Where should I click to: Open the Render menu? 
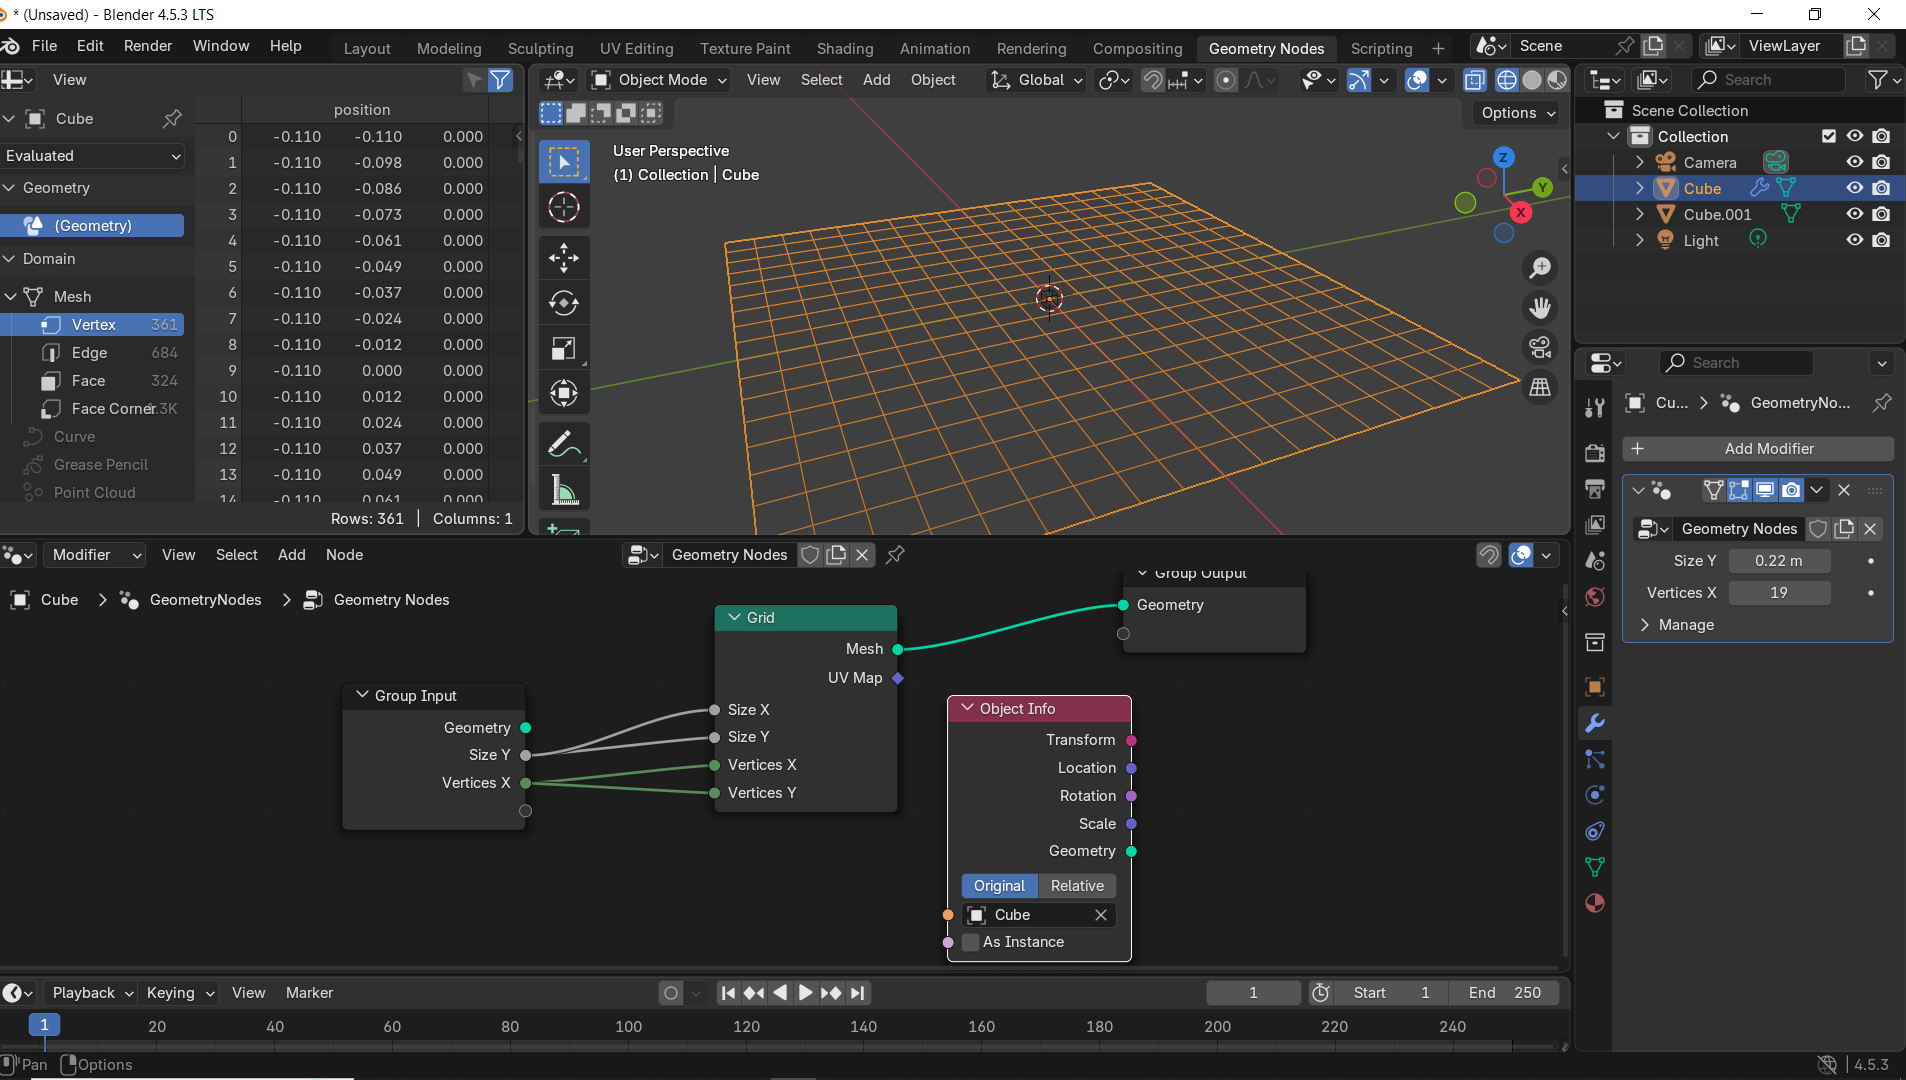[x=148, y=46]
